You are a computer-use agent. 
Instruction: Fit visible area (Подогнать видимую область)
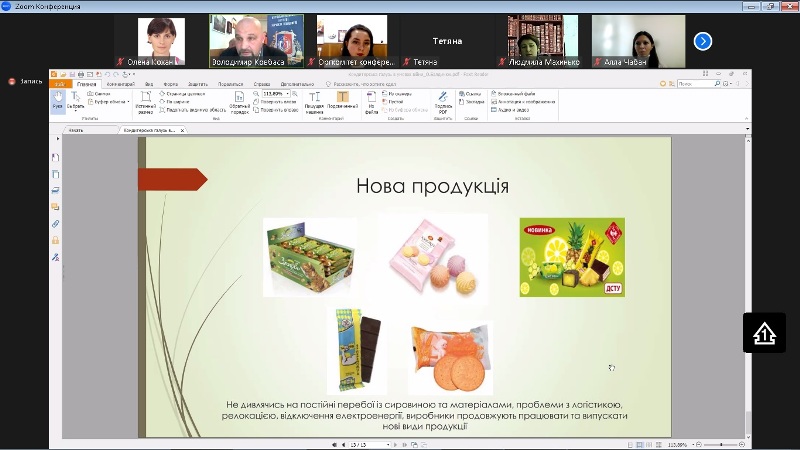(192, 110)
